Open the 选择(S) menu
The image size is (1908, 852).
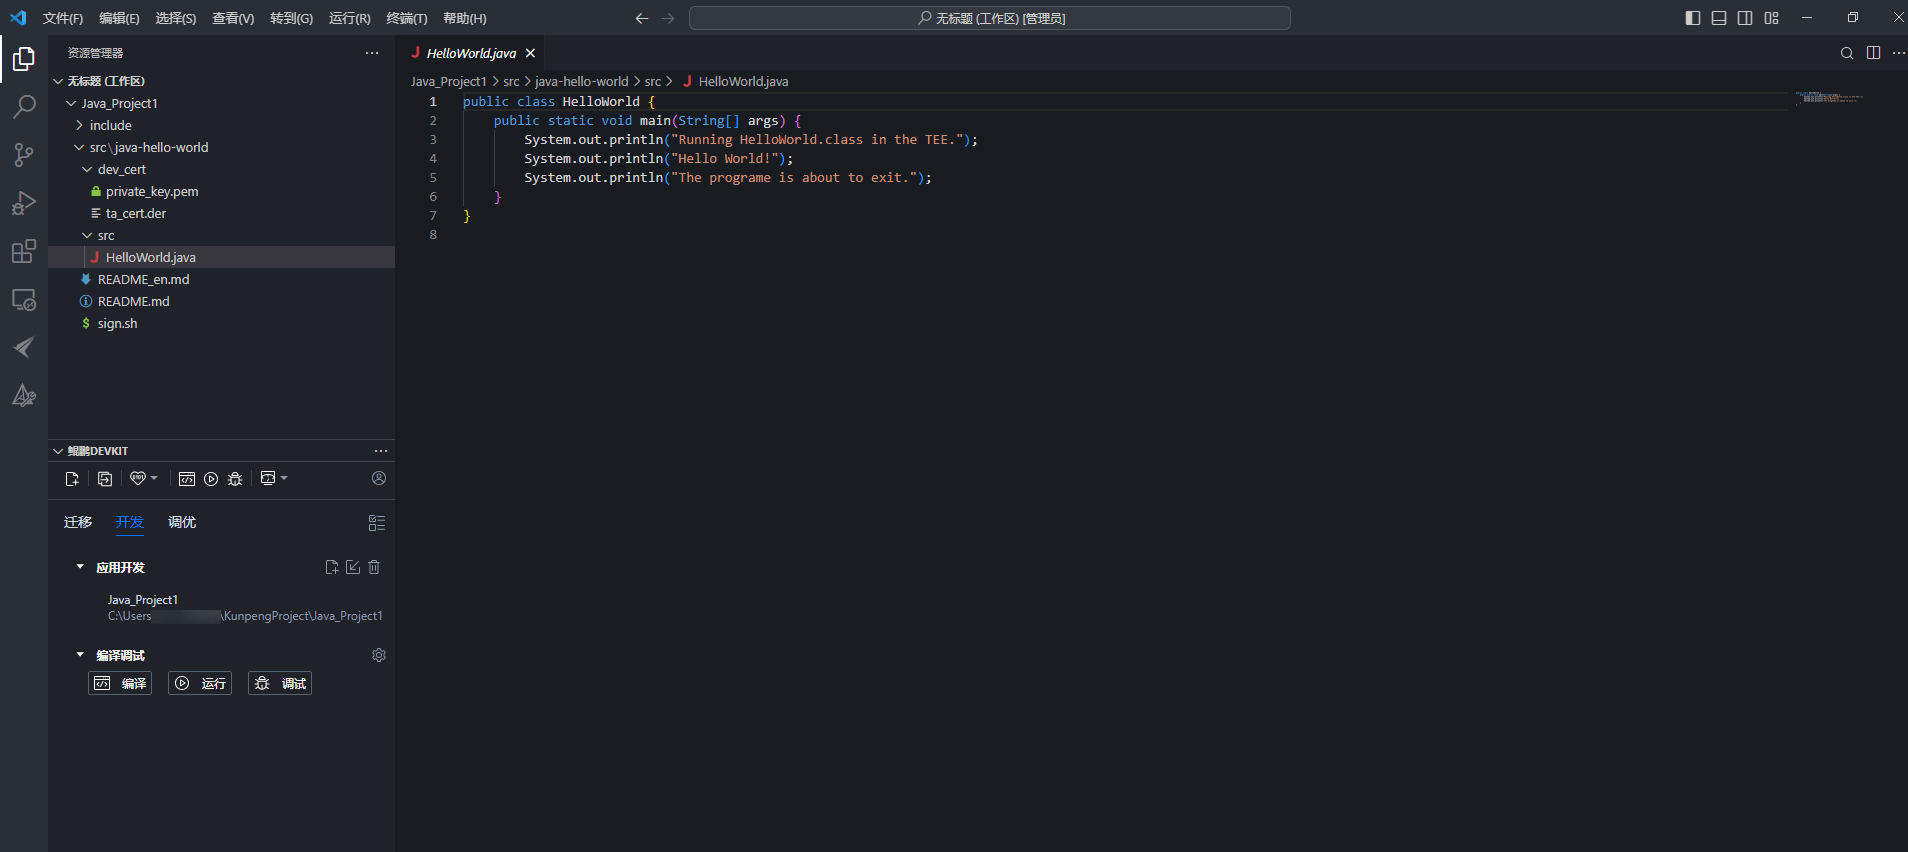(176, 18)
